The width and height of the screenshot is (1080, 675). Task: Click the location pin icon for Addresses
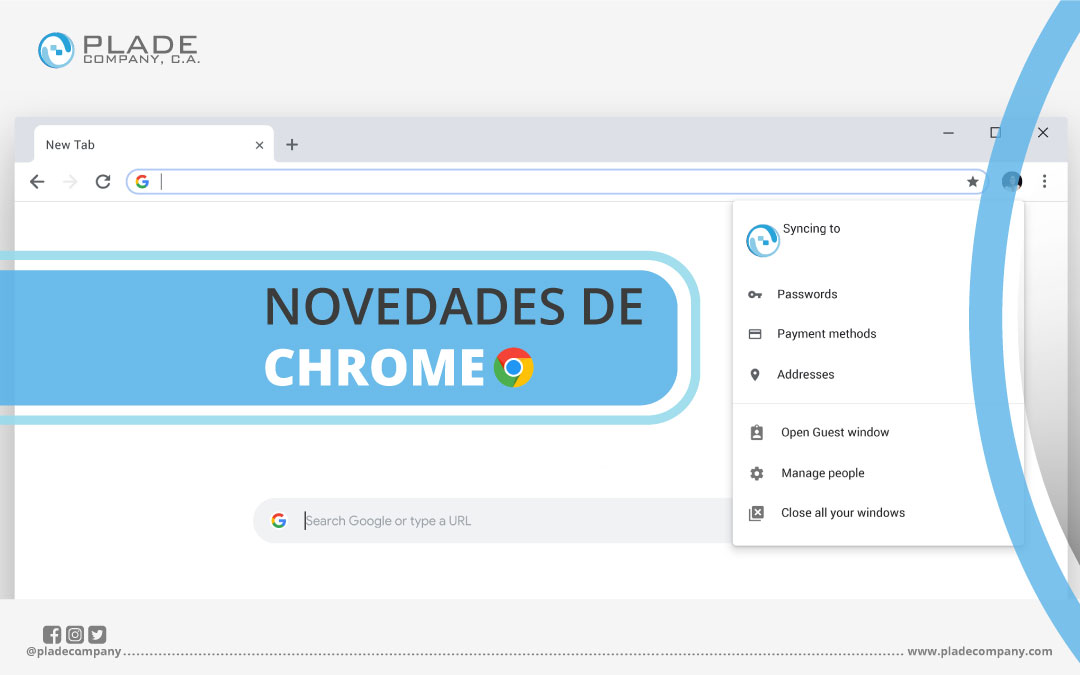coord(755,375)
